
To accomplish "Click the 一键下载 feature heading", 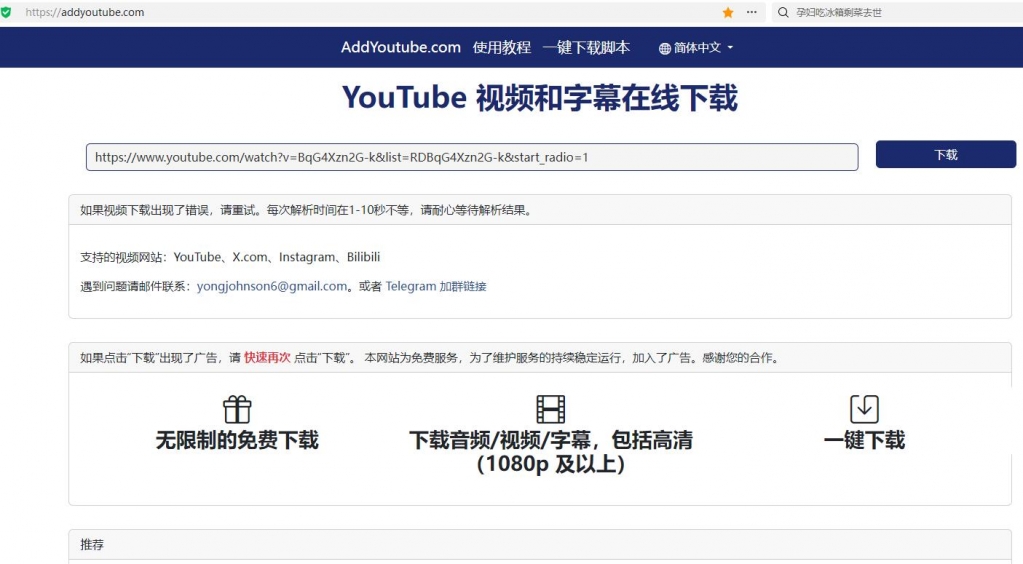I will pos(864,440).
